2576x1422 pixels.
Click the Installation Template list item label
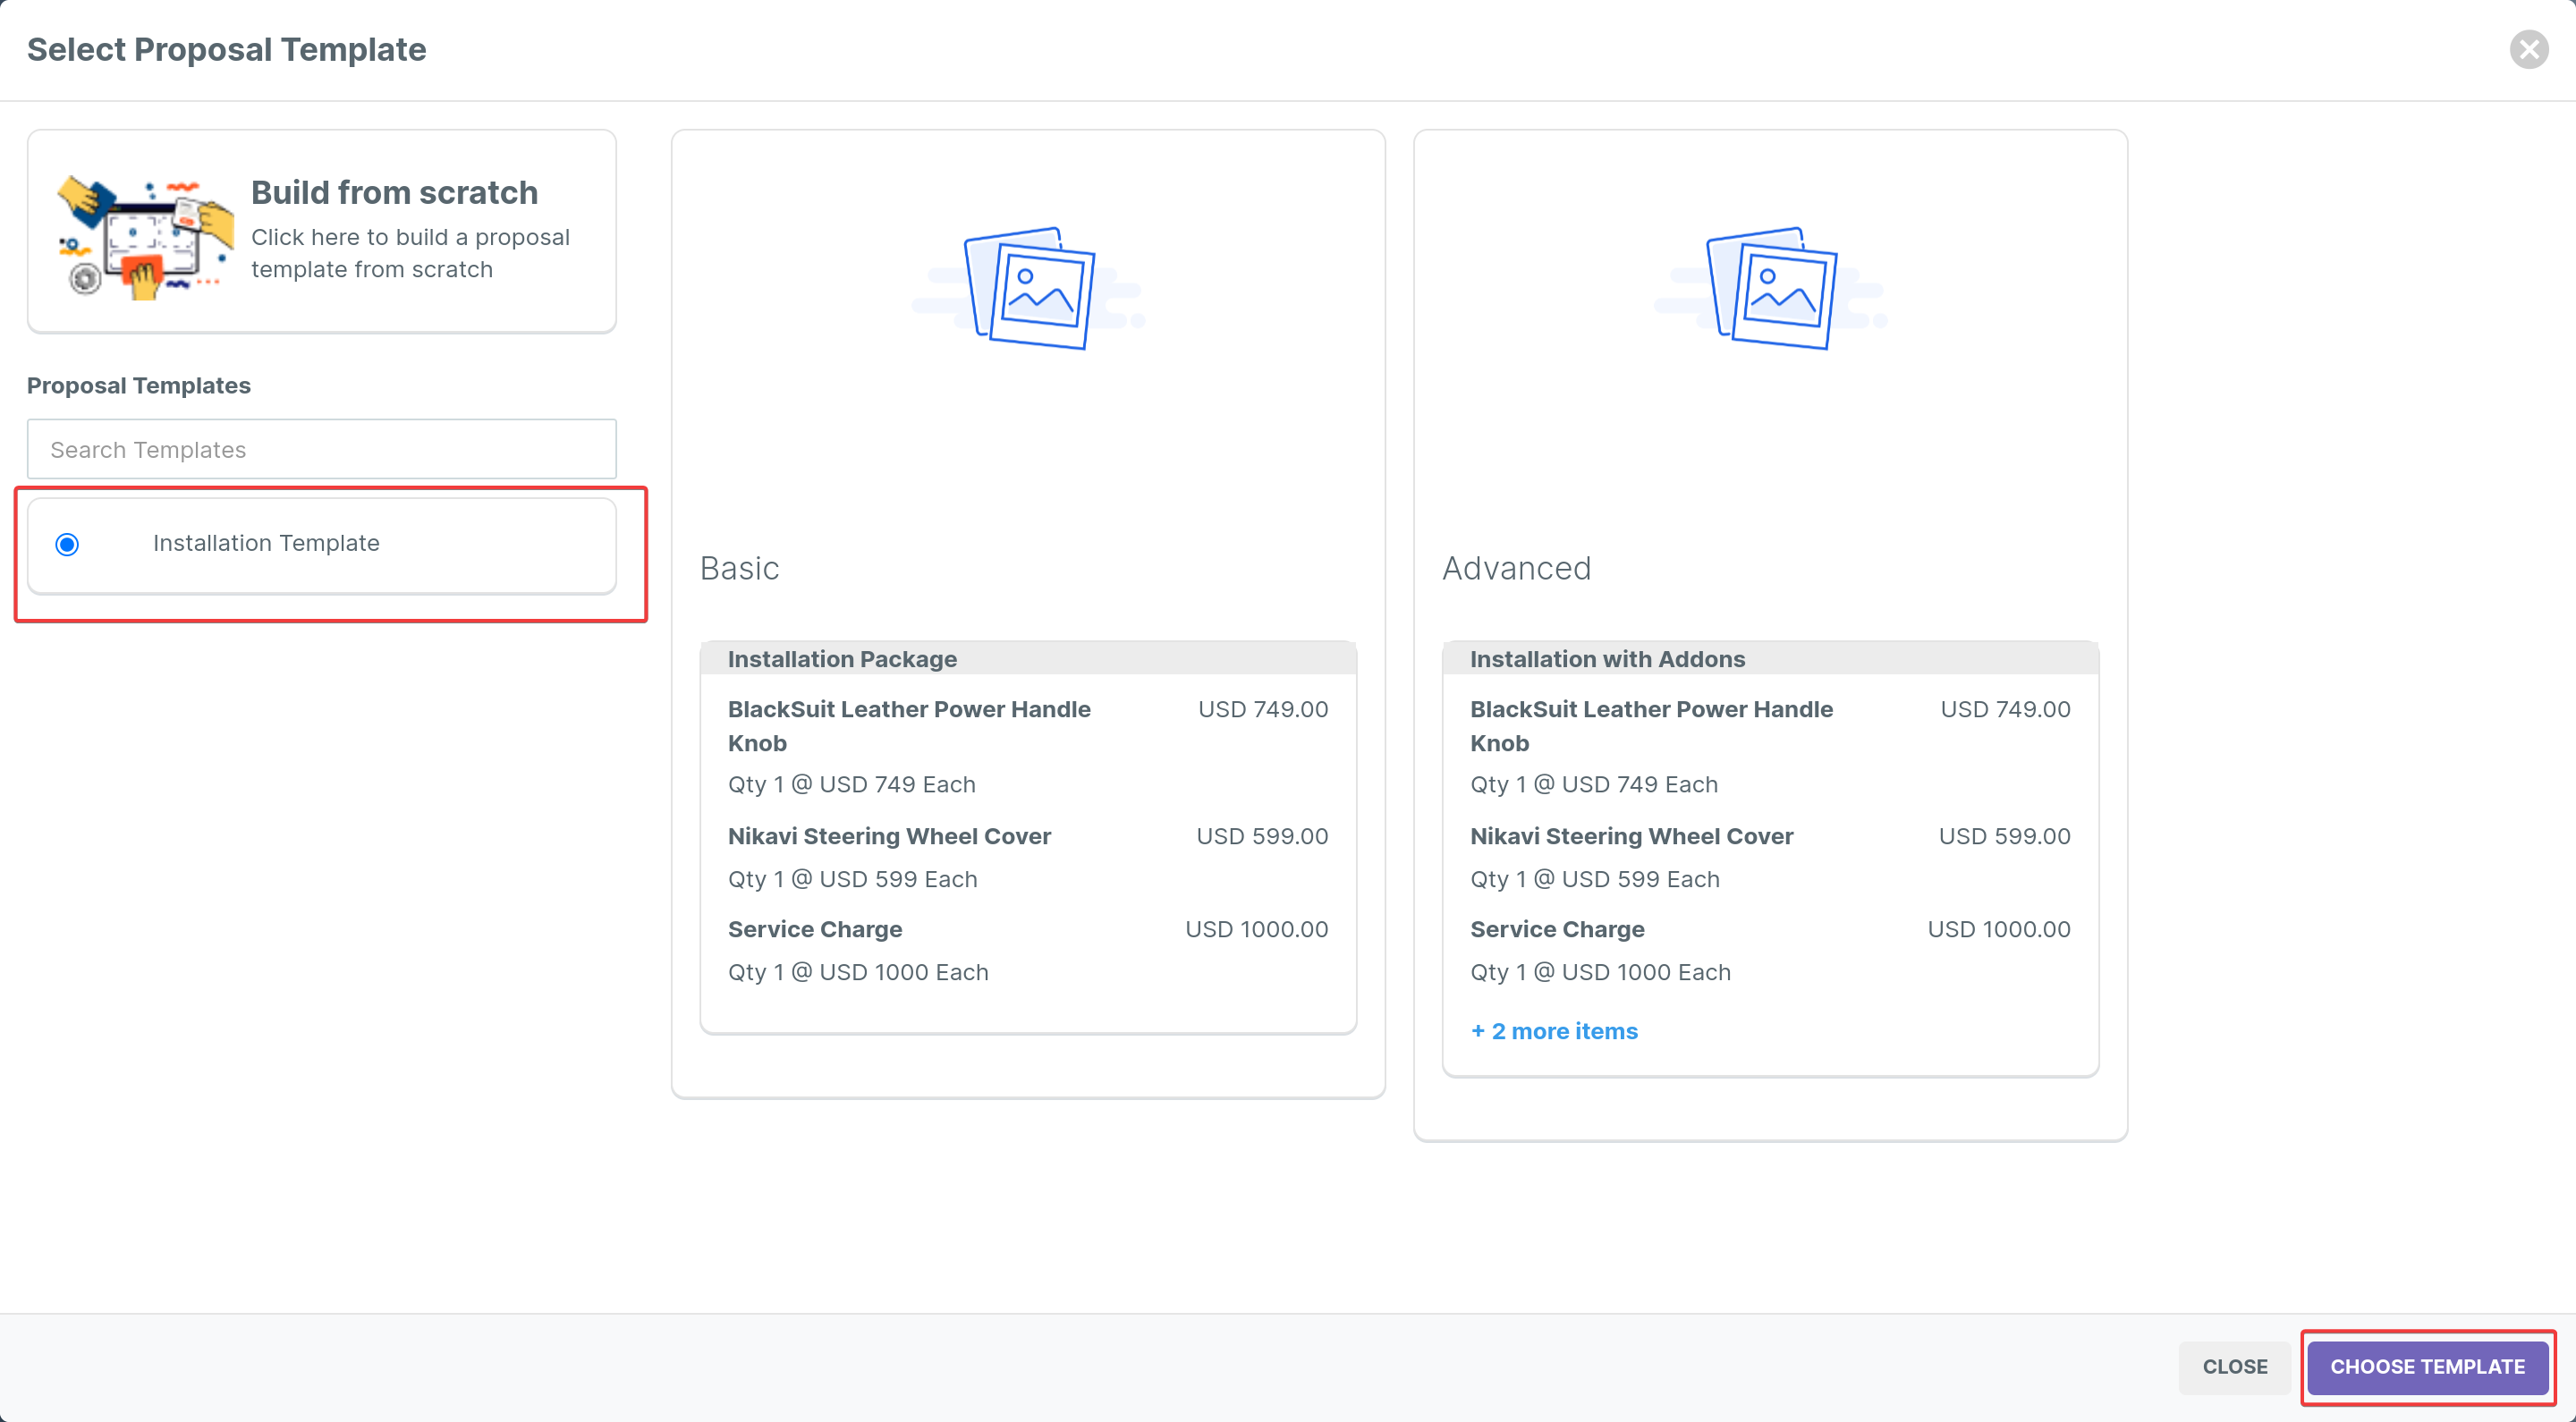[x=266, y=543]
